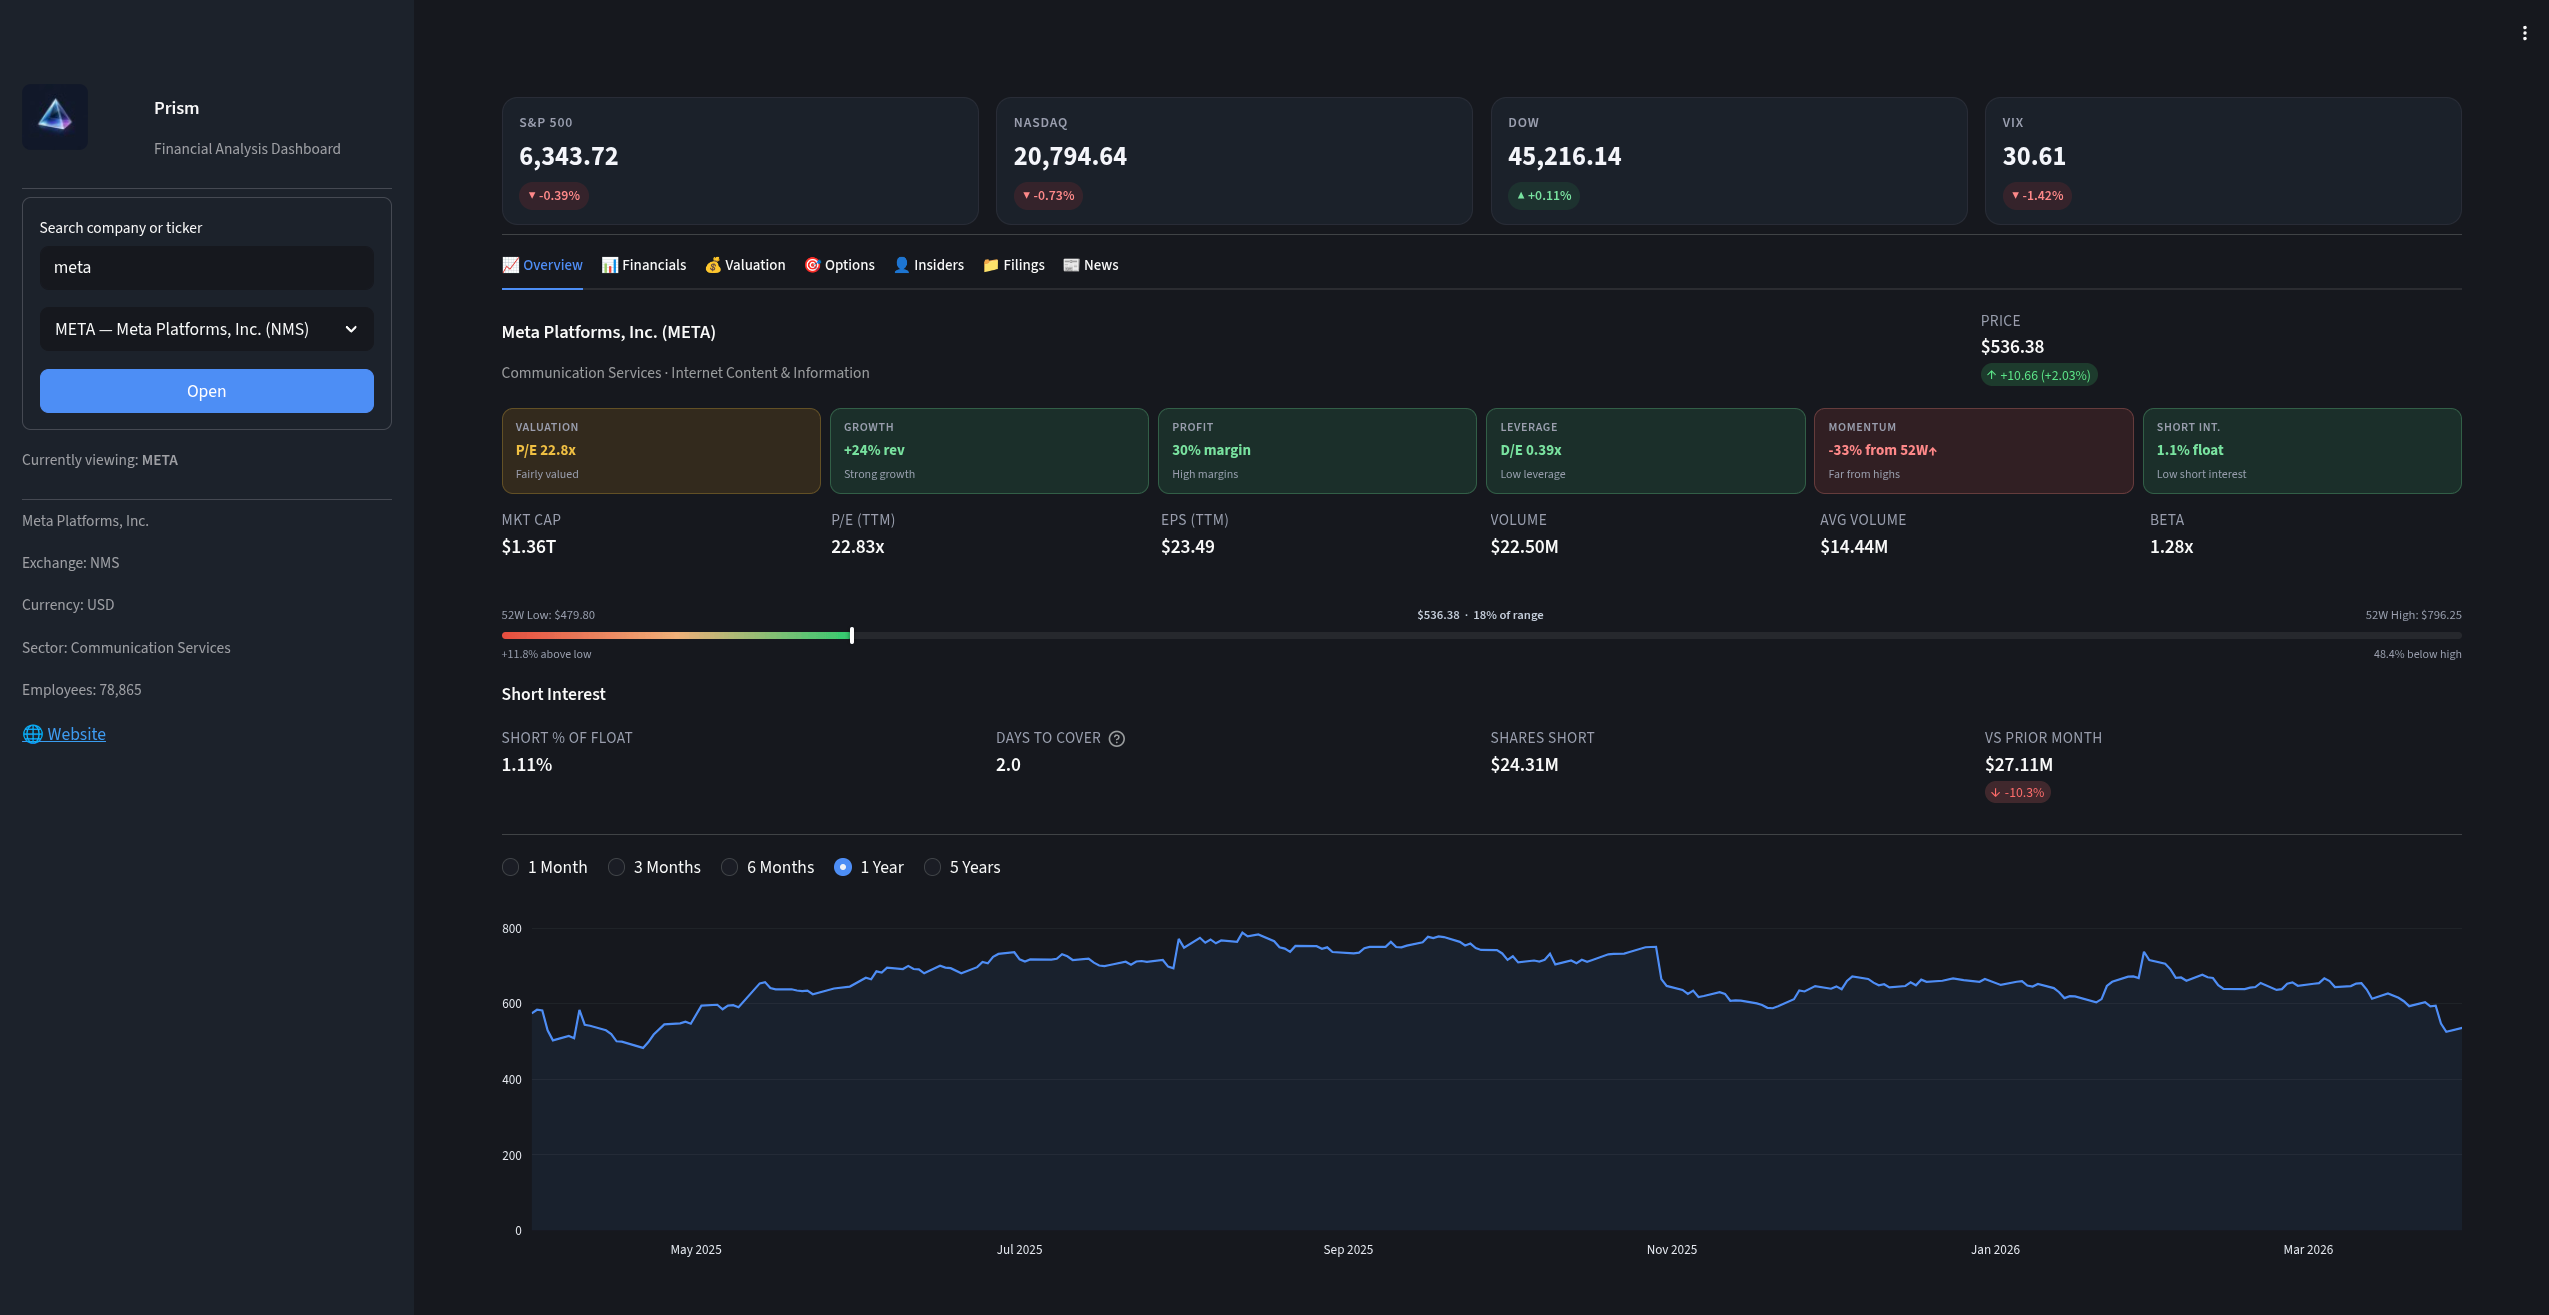Click the DOW +0.11% change badge
Viewport: 2549px width, 1315px height.
[x=1544, y=196]
